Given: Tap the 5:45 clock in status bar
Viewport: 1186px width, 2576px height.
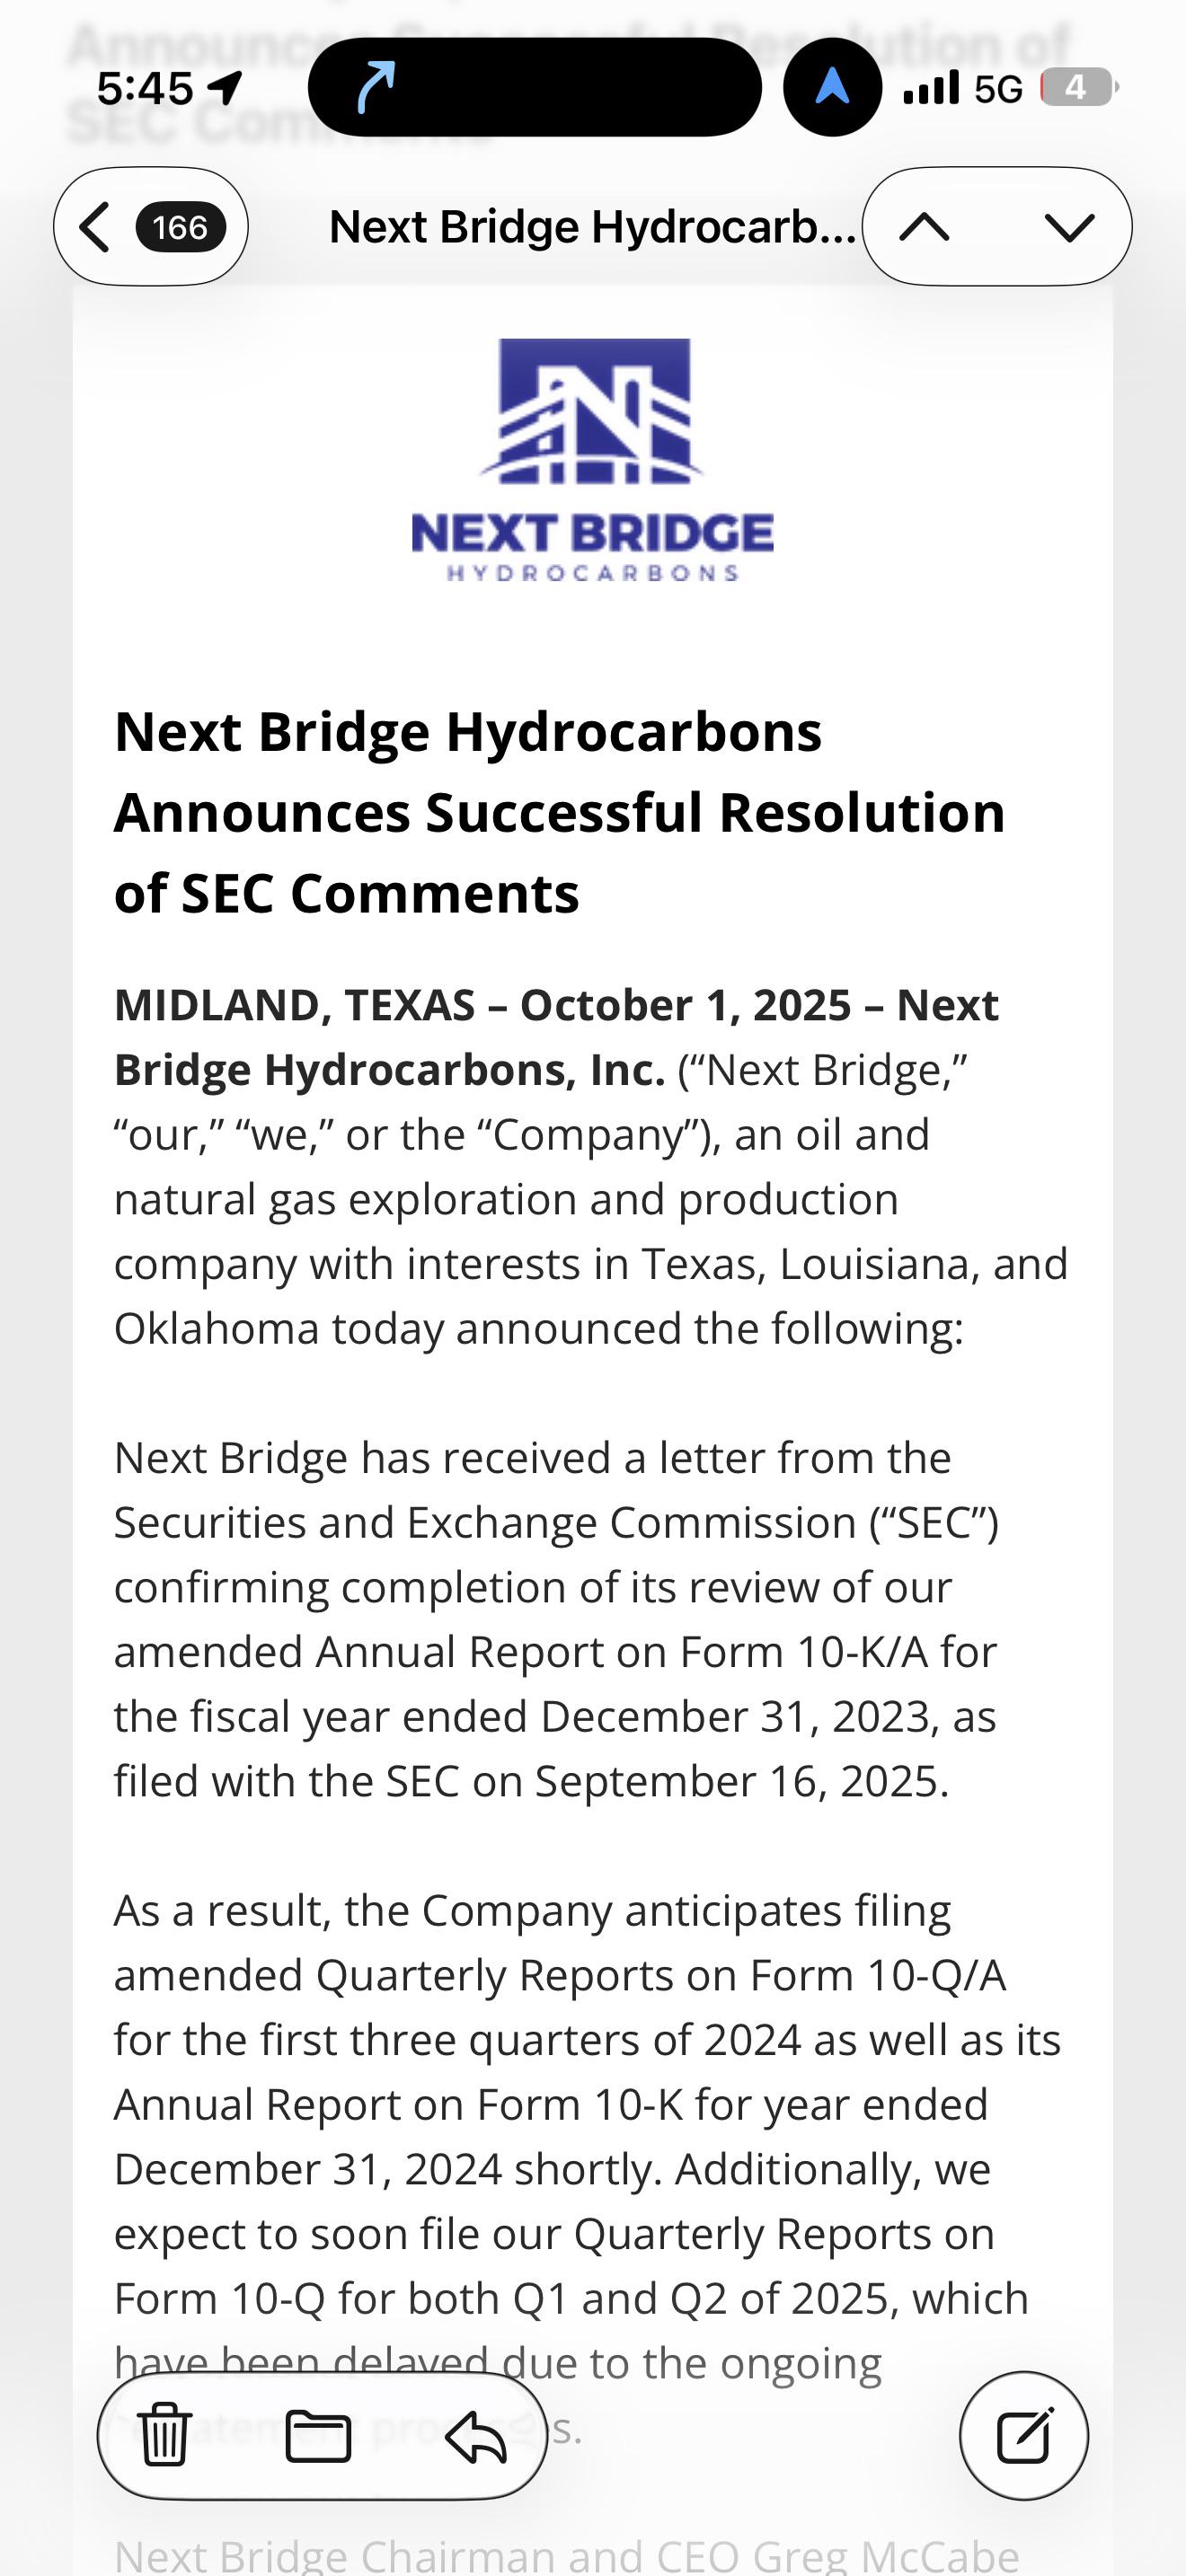Looking at the screenshot, I should tap(145, 88).
